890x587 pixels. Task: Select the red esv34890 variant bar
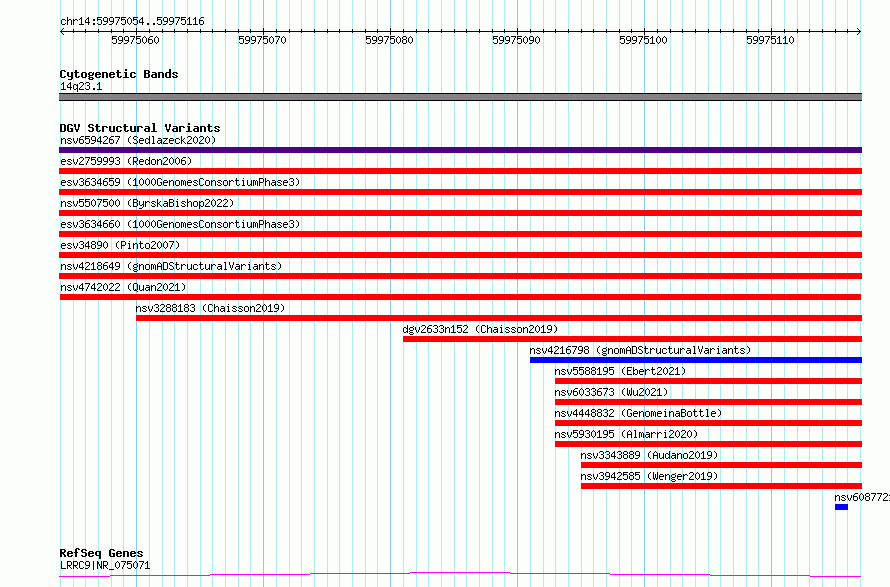point(460,255)
